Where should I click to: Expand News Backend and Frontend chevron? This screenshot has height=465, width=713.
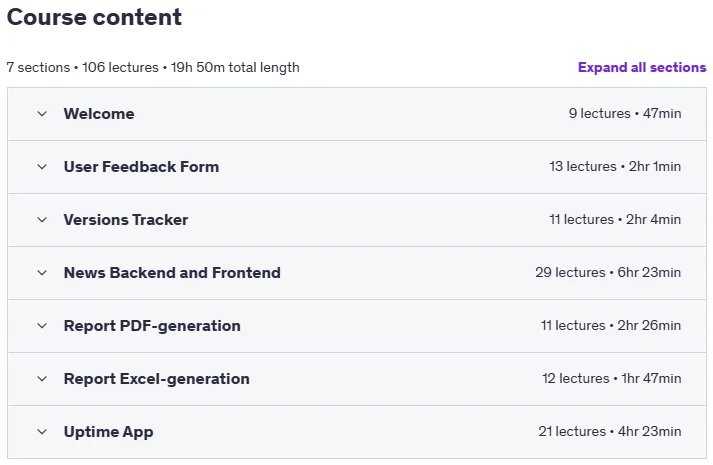[x=42, y=273]
